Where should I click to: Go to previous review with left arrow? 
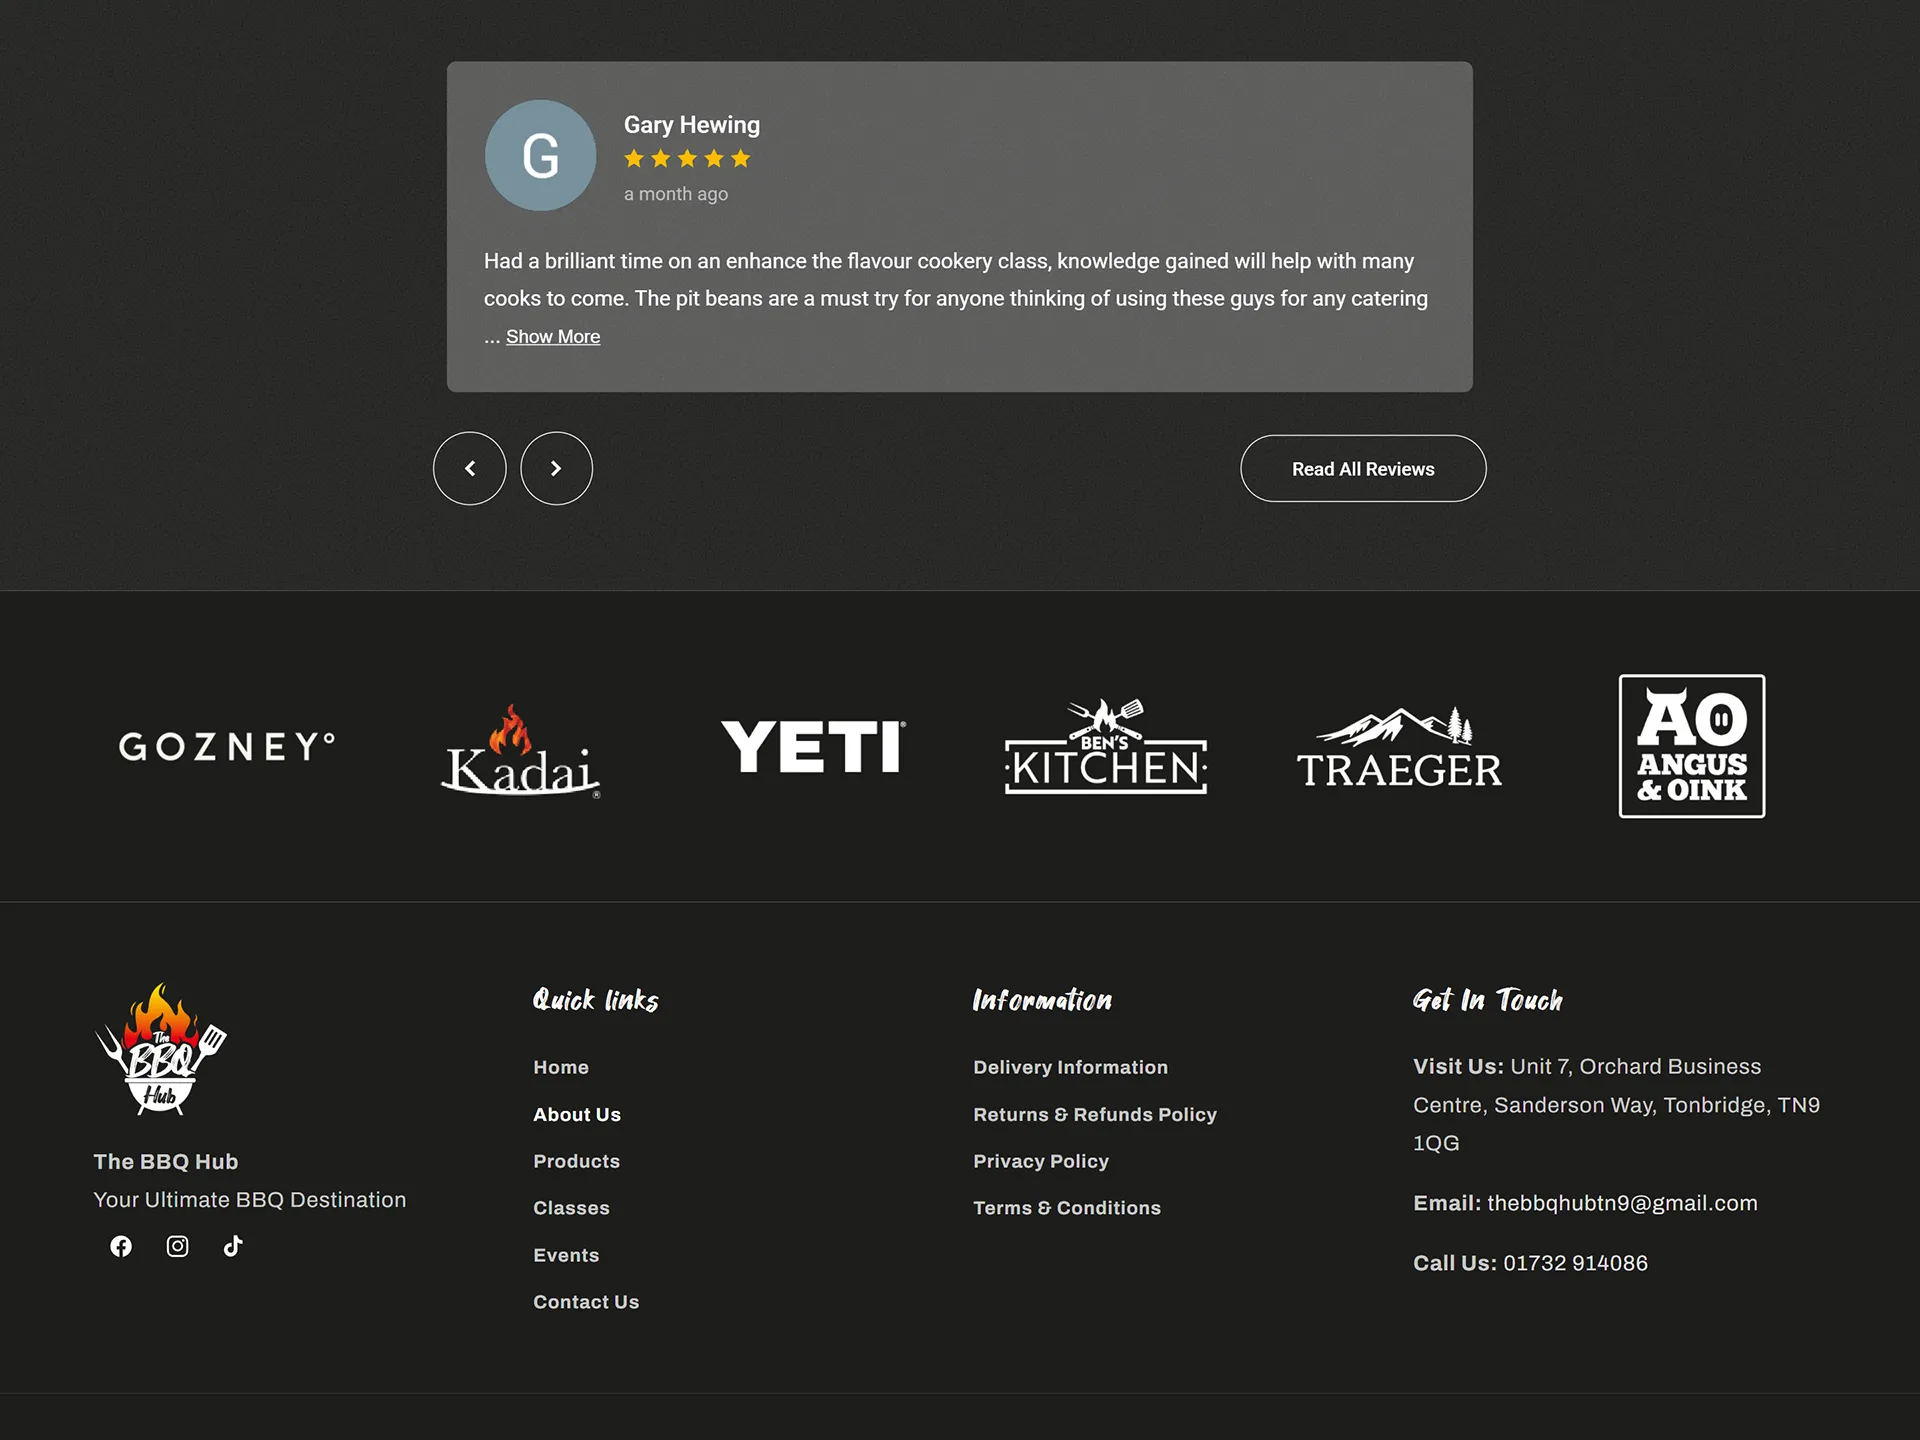[x=469, y=468]
